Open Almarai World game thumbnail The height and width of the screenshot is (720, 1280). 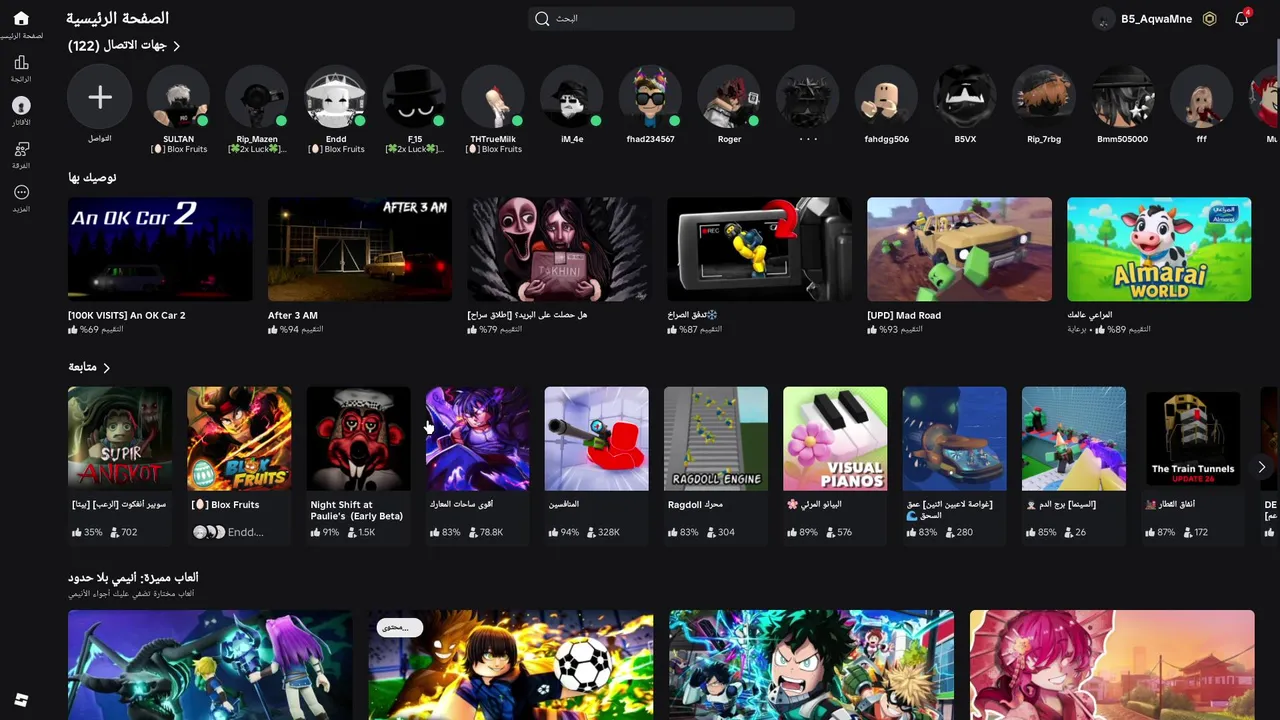pyautogui.click(x=1159, y=249)
